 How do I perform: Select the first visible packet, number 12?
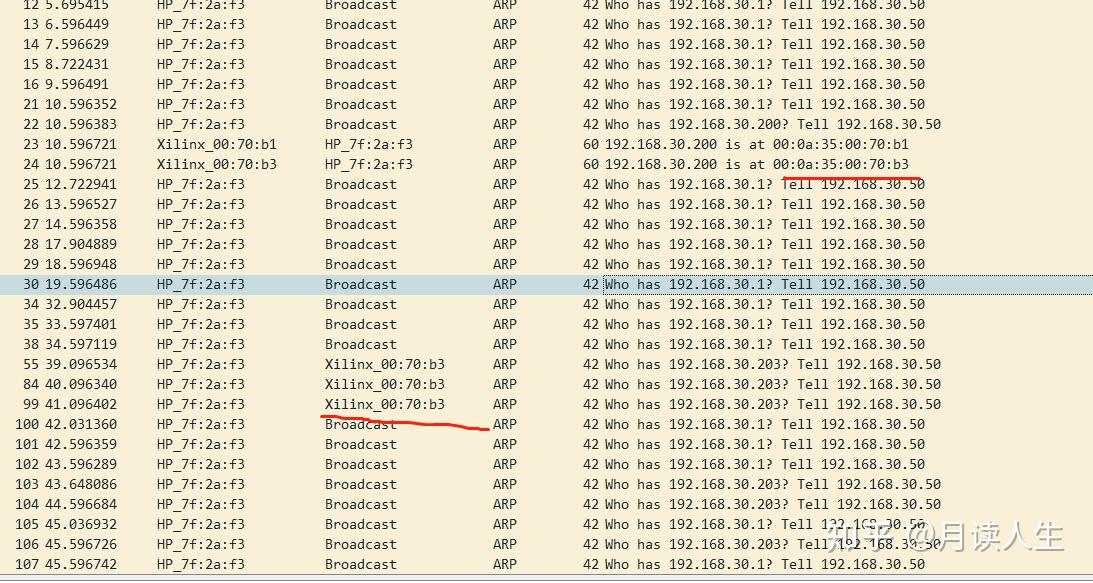pyautogui.click(x=400, y=7)
